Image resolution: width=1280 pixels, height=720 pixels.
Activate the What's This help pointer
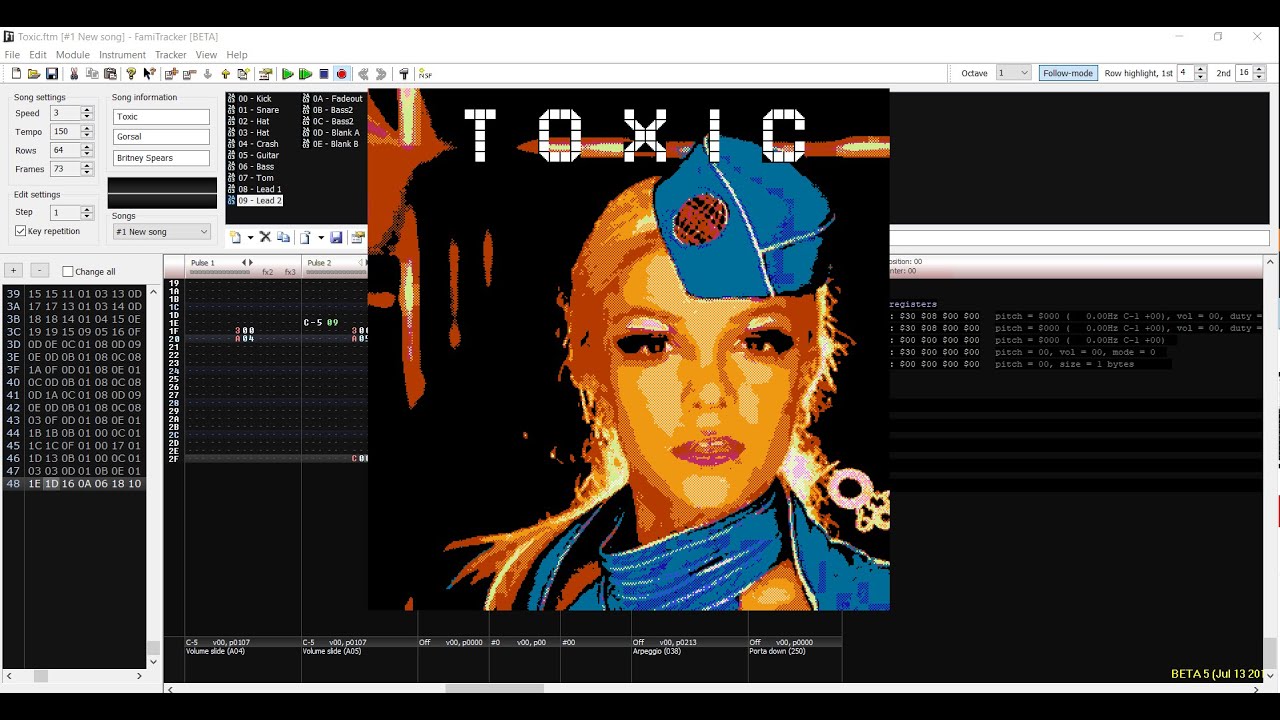149,74
